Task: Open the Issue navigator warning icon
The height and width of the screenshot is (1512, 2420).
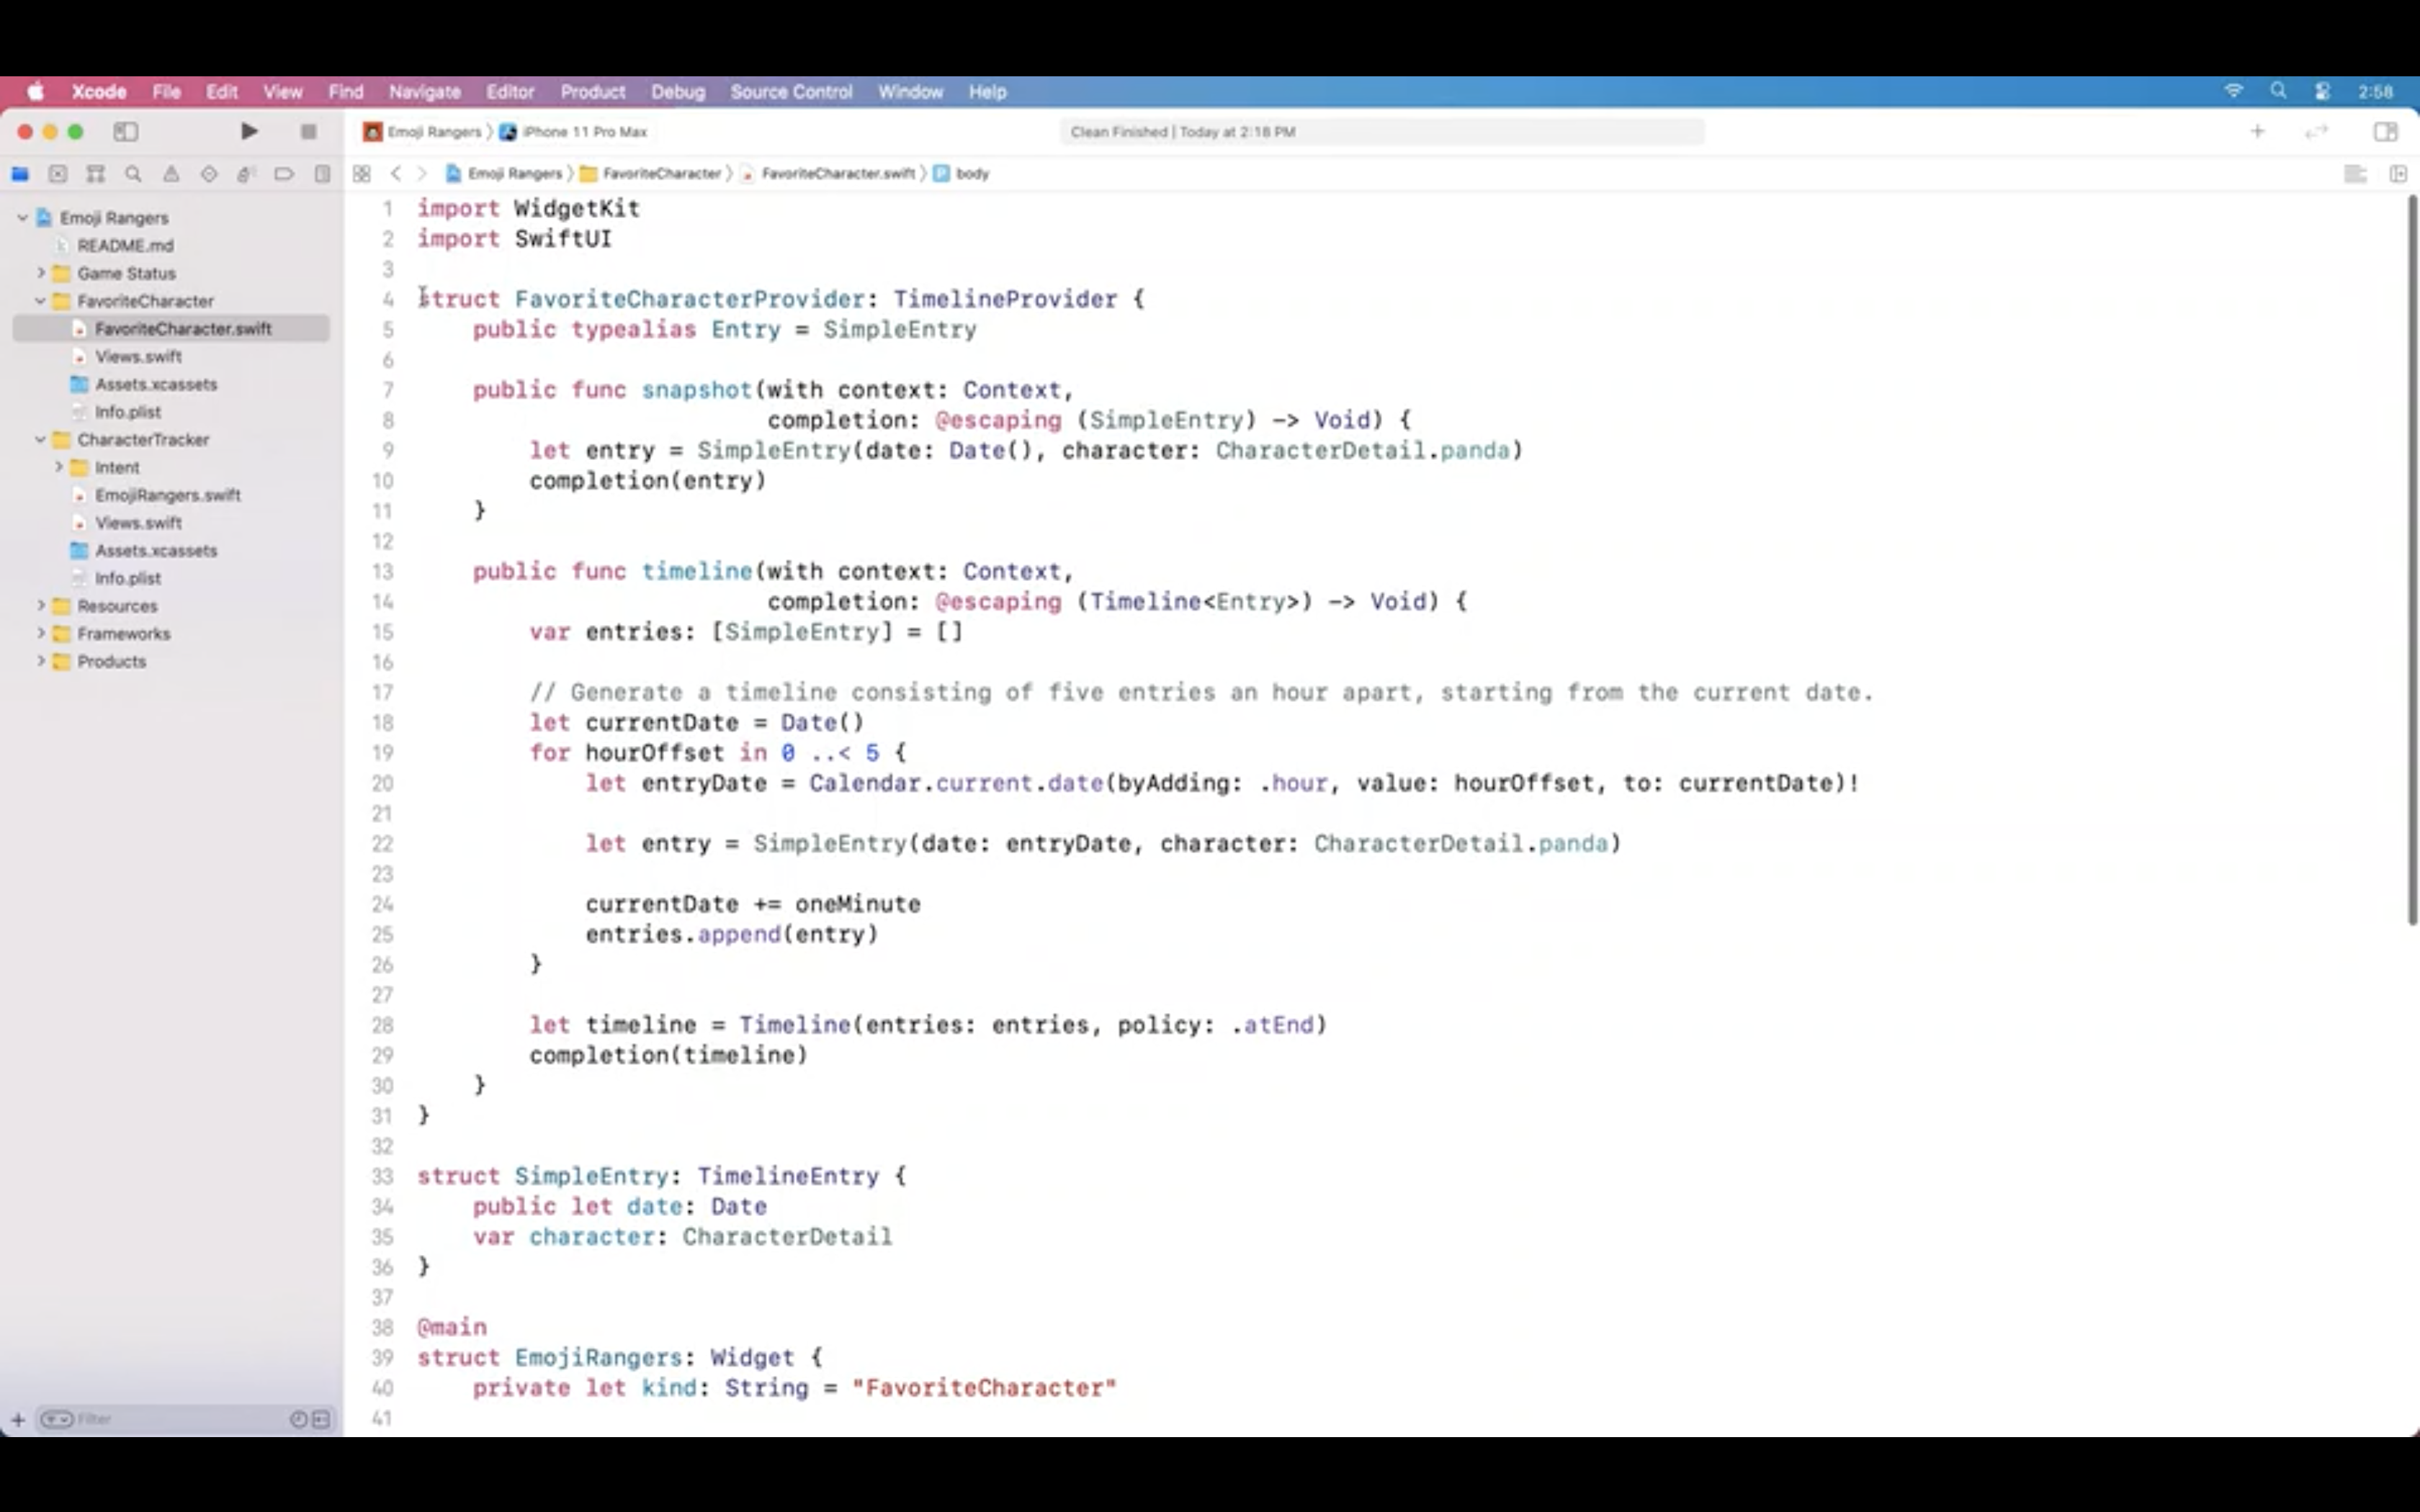Action: [x=171, y=174]
